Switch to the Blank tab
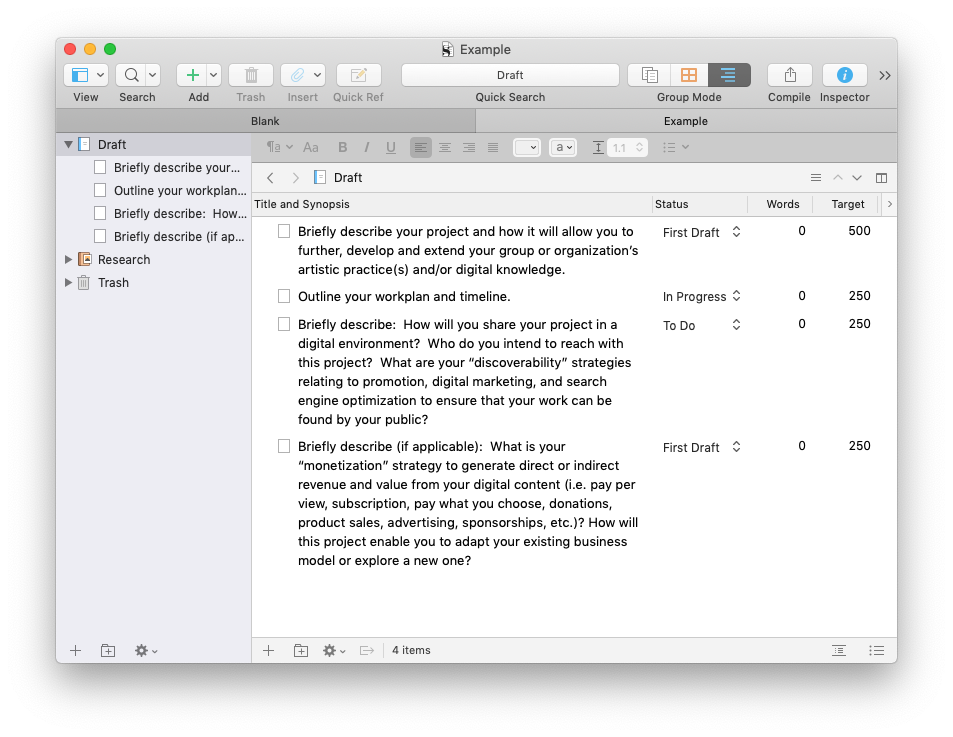Viewport: 953px width, 737px height. (265, 121)
